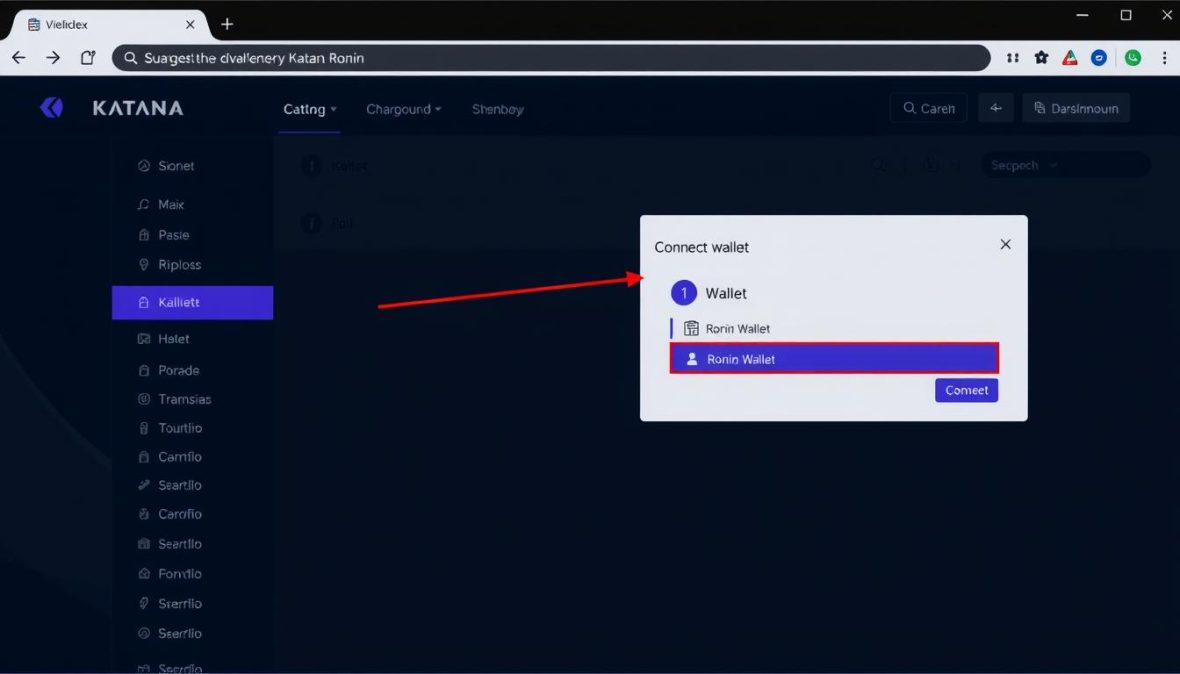The width and height of the screenshot is (1180, 674).
Task: Close the Vielidex browser tab
Action: click(x=190, y=24)
